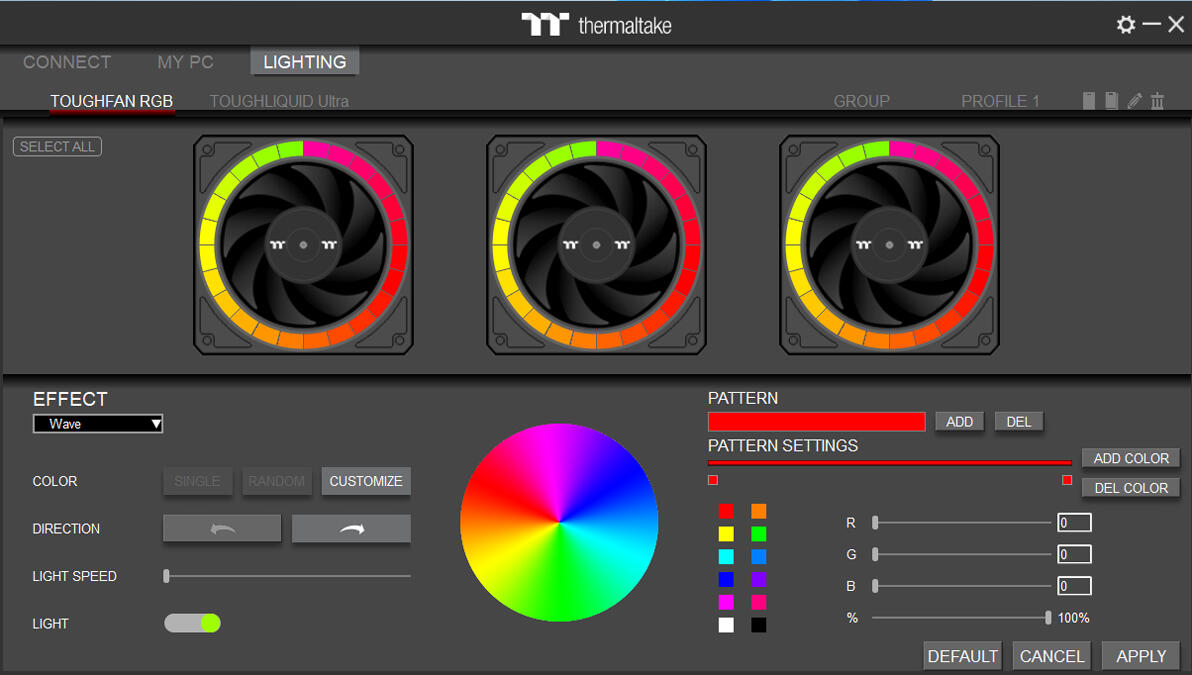This screenshot has width=1192, height=675.
Task: Reset lighting with the DEFAULT button
Action: coord(962,656)
